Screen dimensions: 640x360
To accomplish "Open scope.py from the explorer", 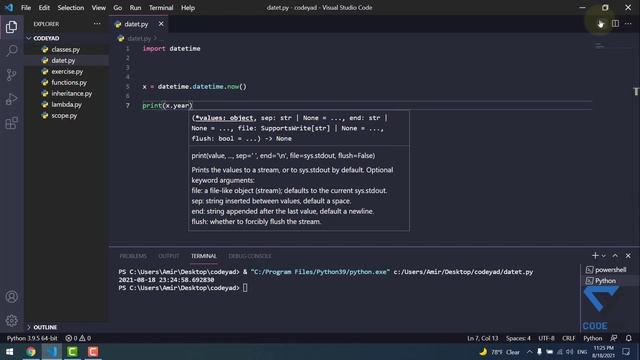I will (x=64, y=116).
